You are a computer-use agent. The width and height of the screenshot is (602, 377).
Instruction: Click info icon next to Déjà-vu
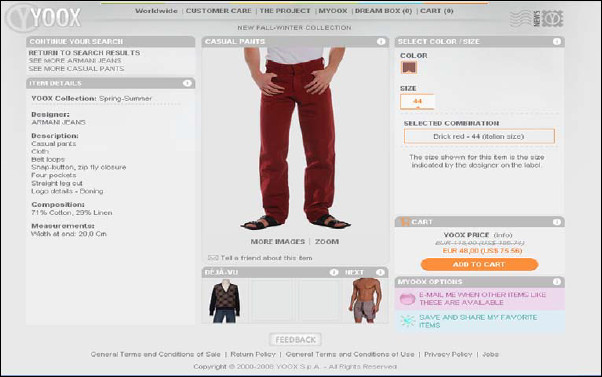click(334, 272)
